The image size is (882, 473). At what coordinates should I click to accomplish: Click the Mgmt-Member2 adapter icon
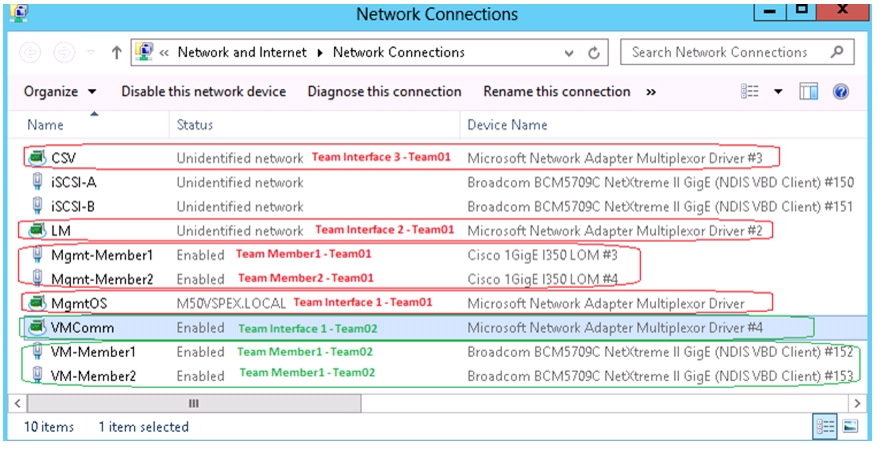pyautogui.click(x=38, y=278)
